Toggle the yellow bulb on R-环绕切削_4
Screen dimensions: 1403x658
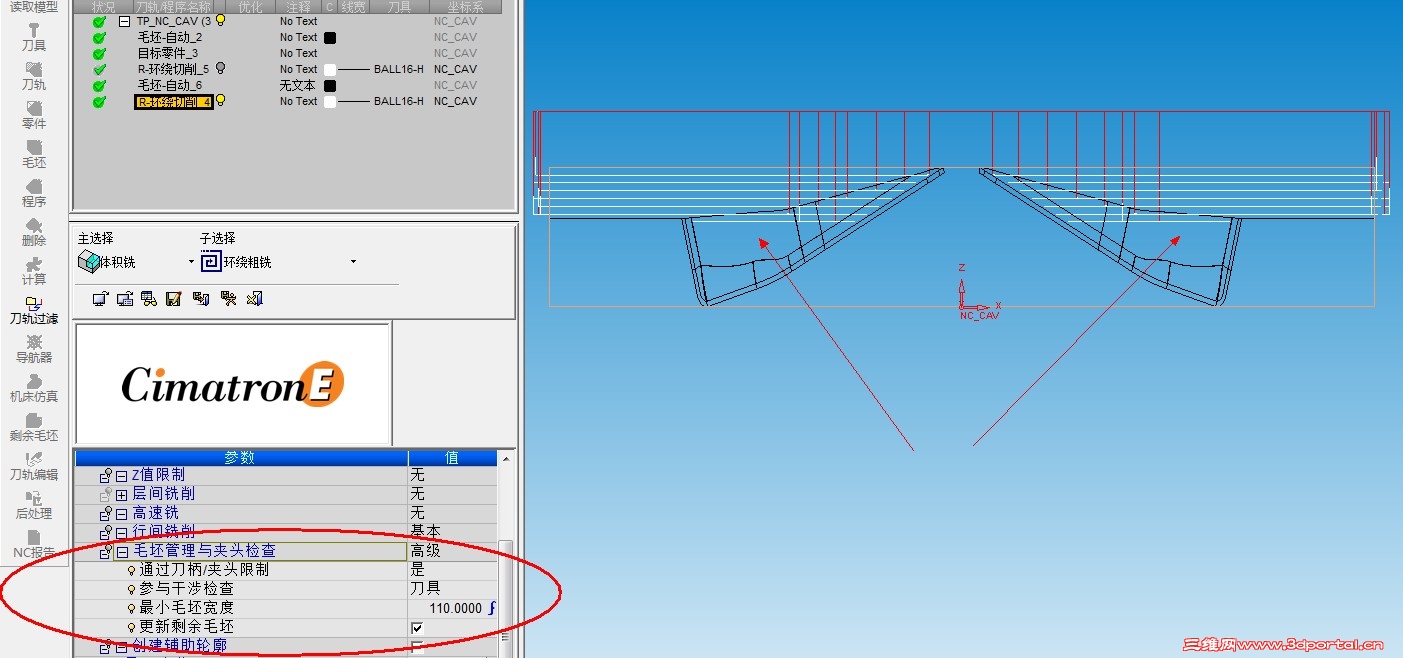221,100
